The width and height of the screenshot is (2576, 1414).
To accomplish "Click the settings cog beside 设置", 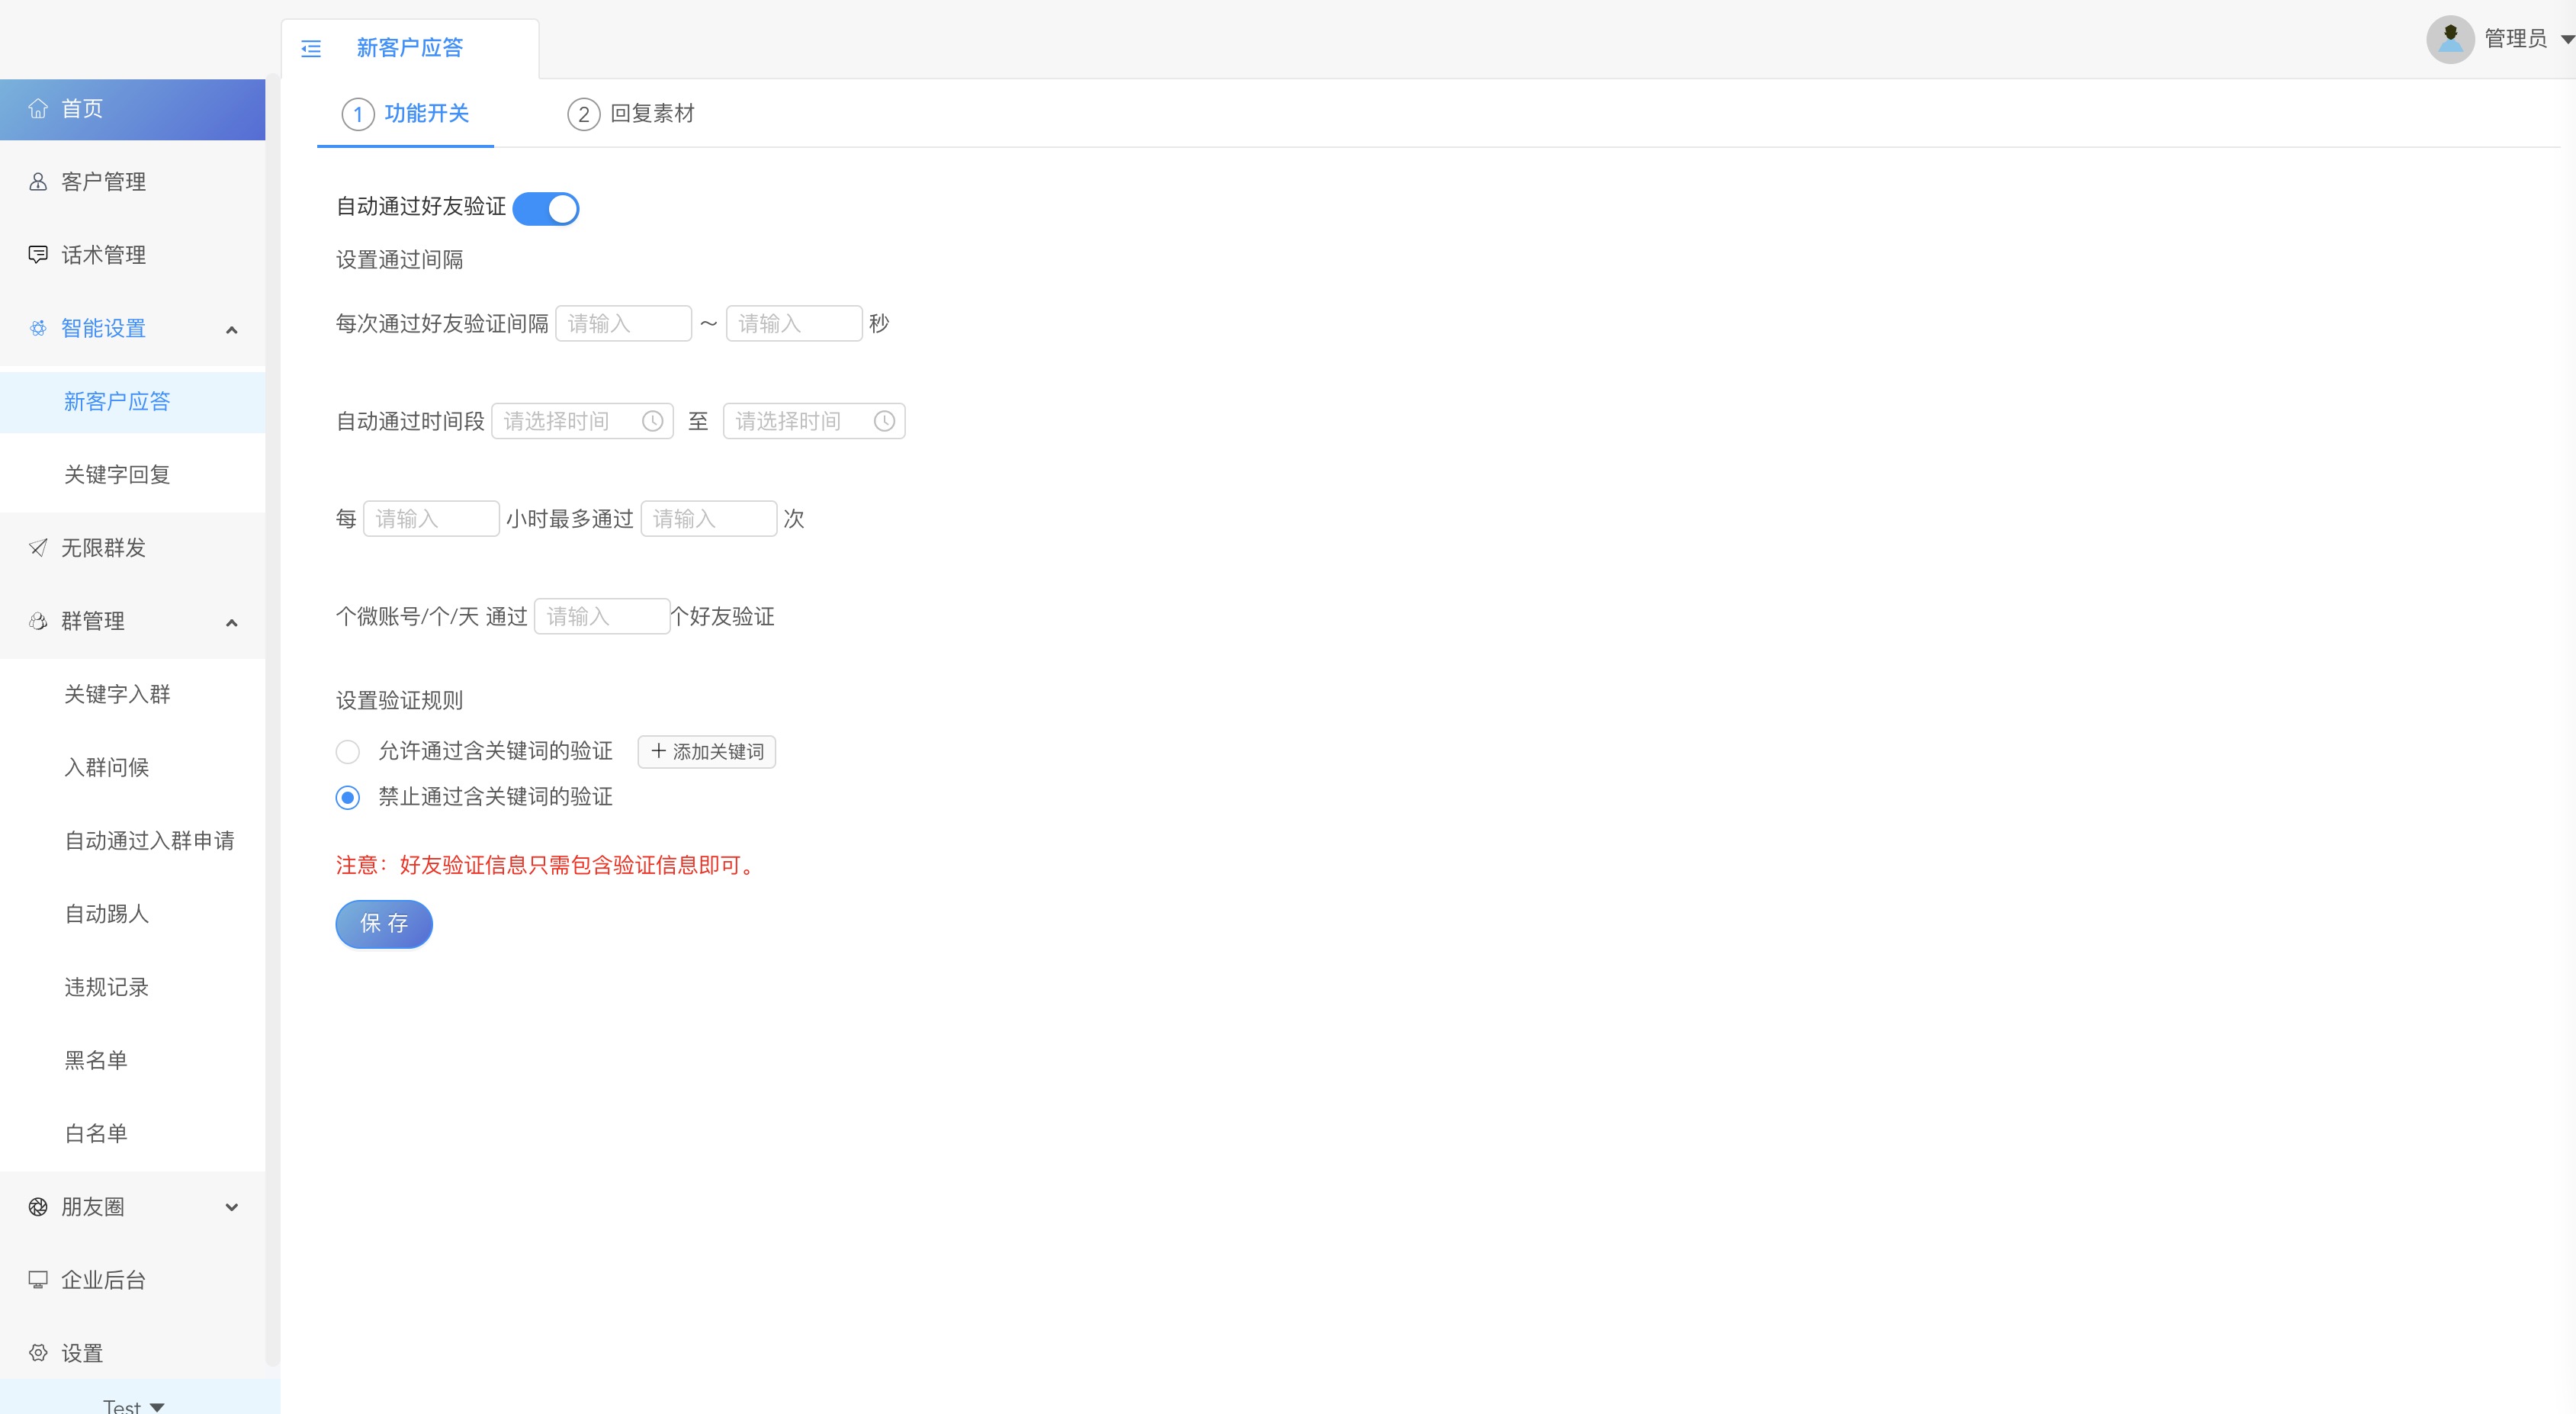I will 38,1353.
